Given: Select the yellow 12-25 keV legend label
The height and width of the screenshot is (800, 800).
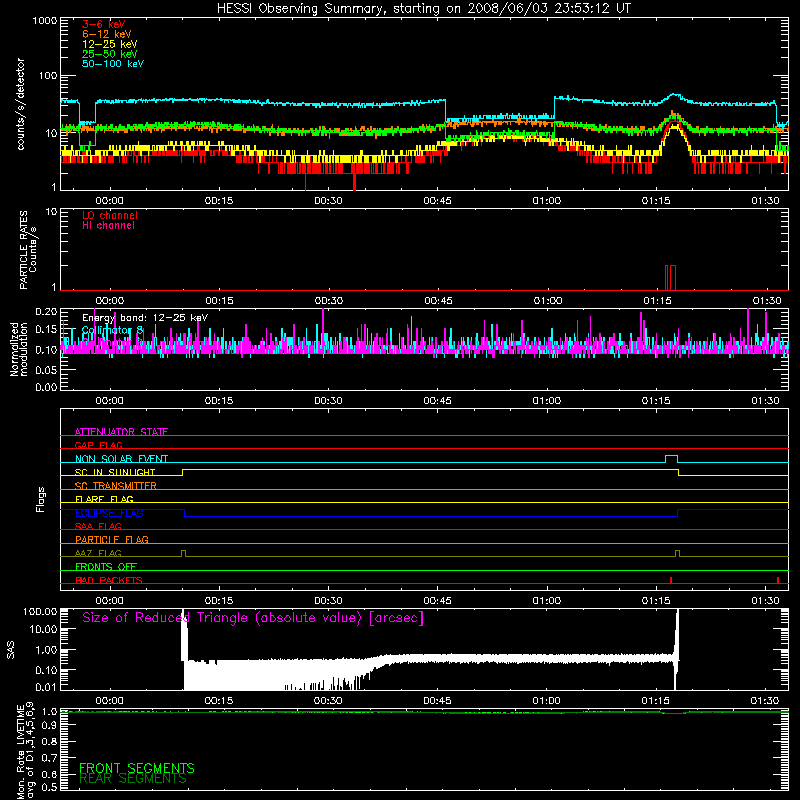Looking at the screenshot, I should [110, 44].
